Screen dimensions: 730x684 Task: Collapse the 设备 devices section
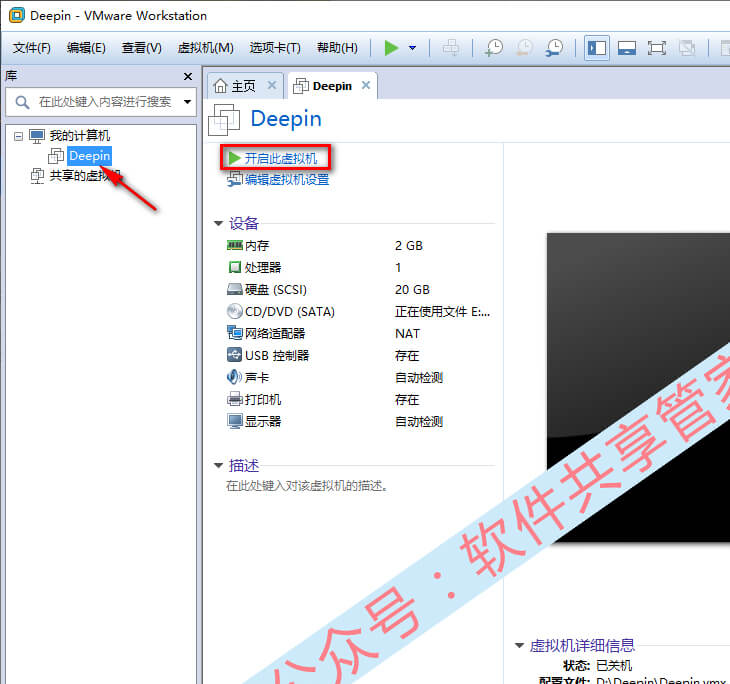[x=218, y=223]
